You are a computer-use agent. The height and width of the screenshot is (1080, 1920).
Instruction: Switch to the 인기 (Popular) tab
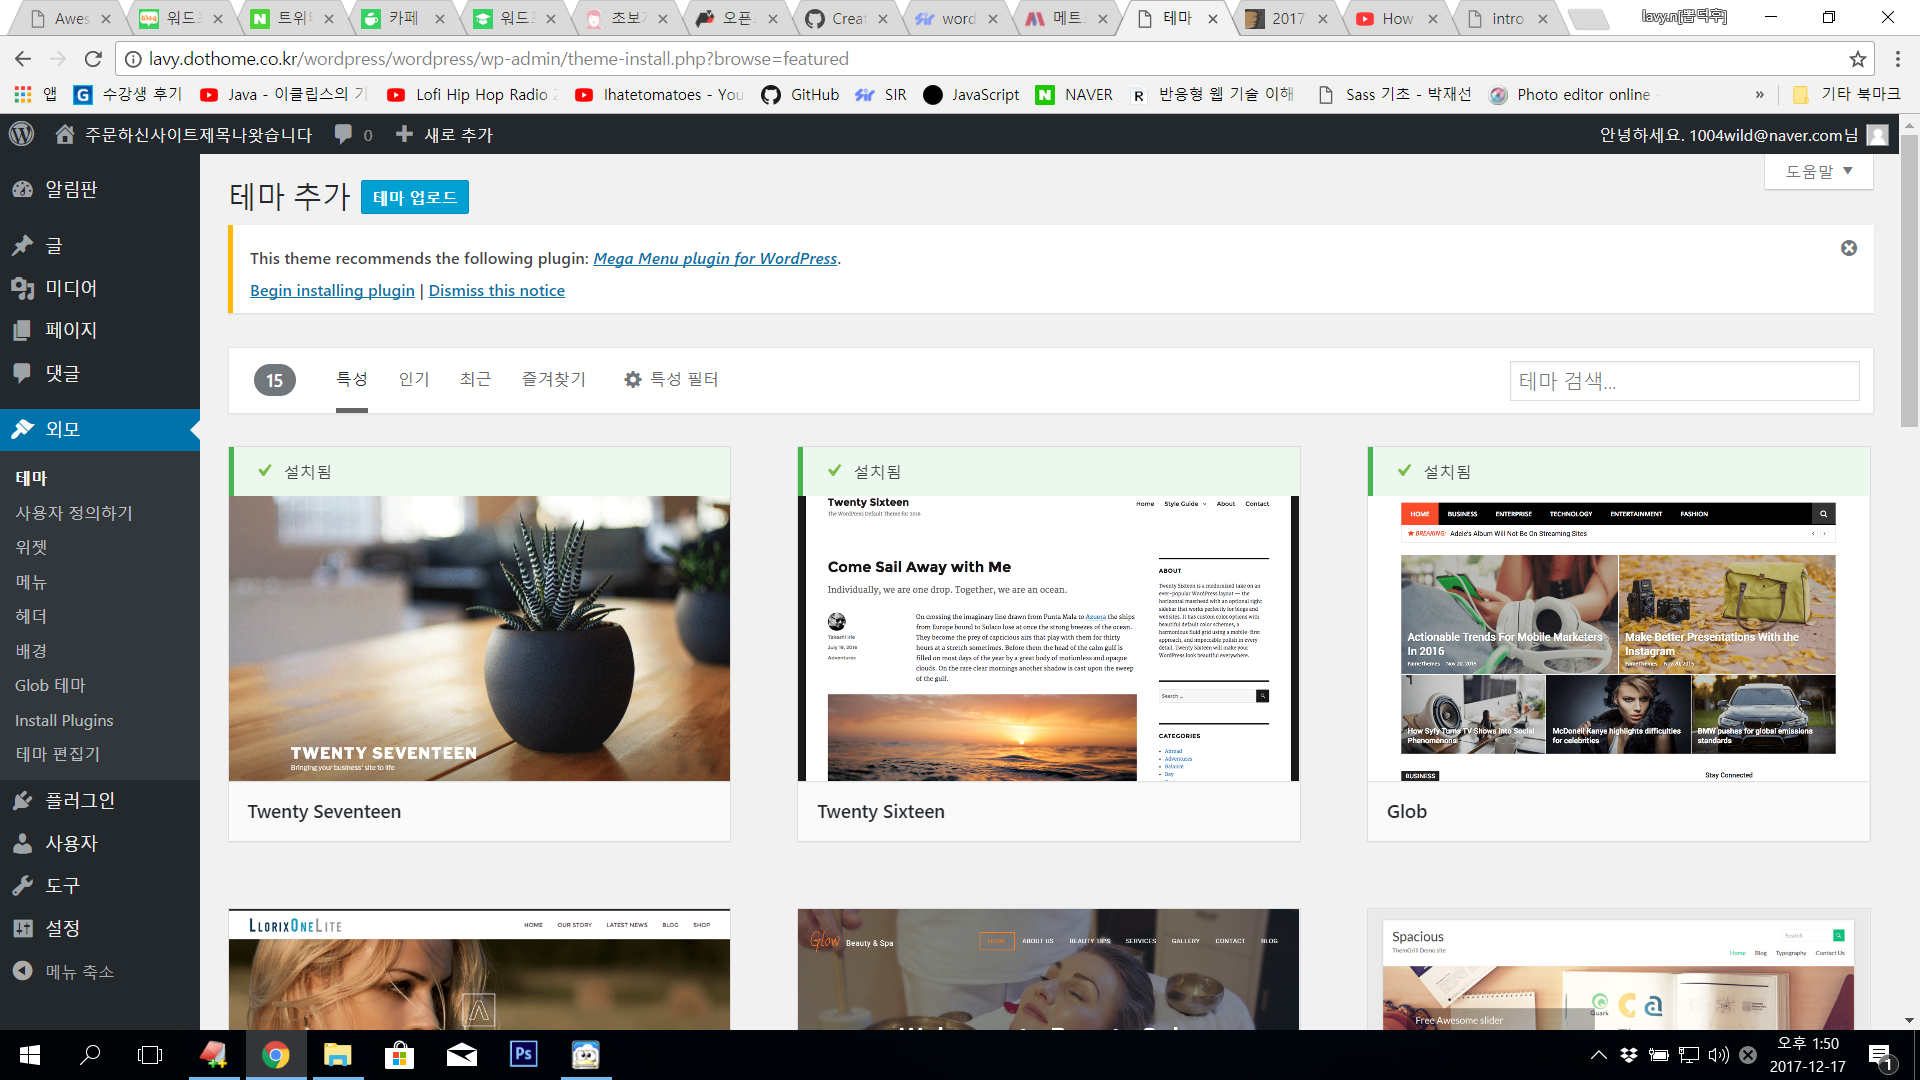click(414, 379)
